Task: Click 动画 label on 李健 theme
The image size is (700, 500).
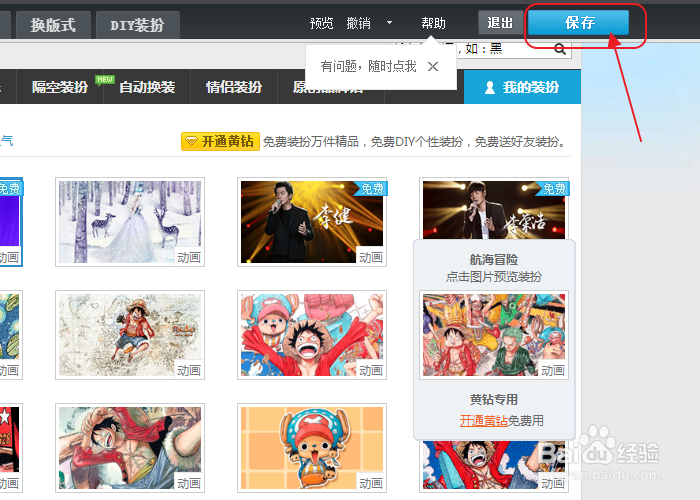Action: pos(371,257)
